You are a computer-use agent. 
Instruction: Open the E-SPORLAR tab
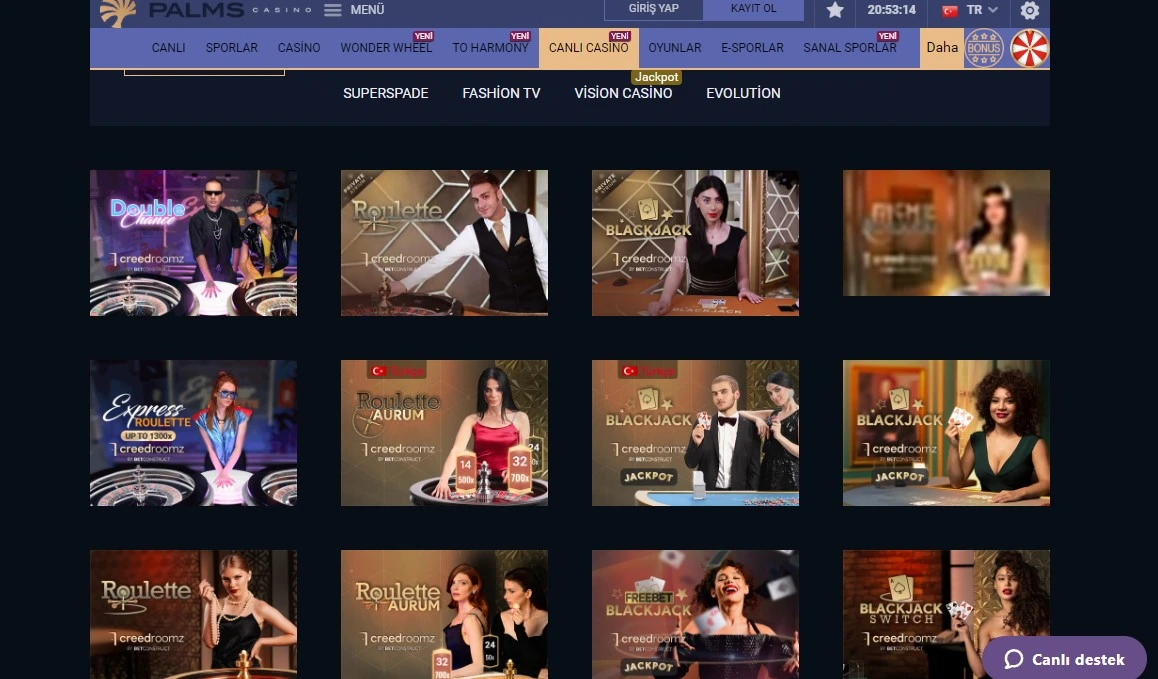[x=753, y=48]
